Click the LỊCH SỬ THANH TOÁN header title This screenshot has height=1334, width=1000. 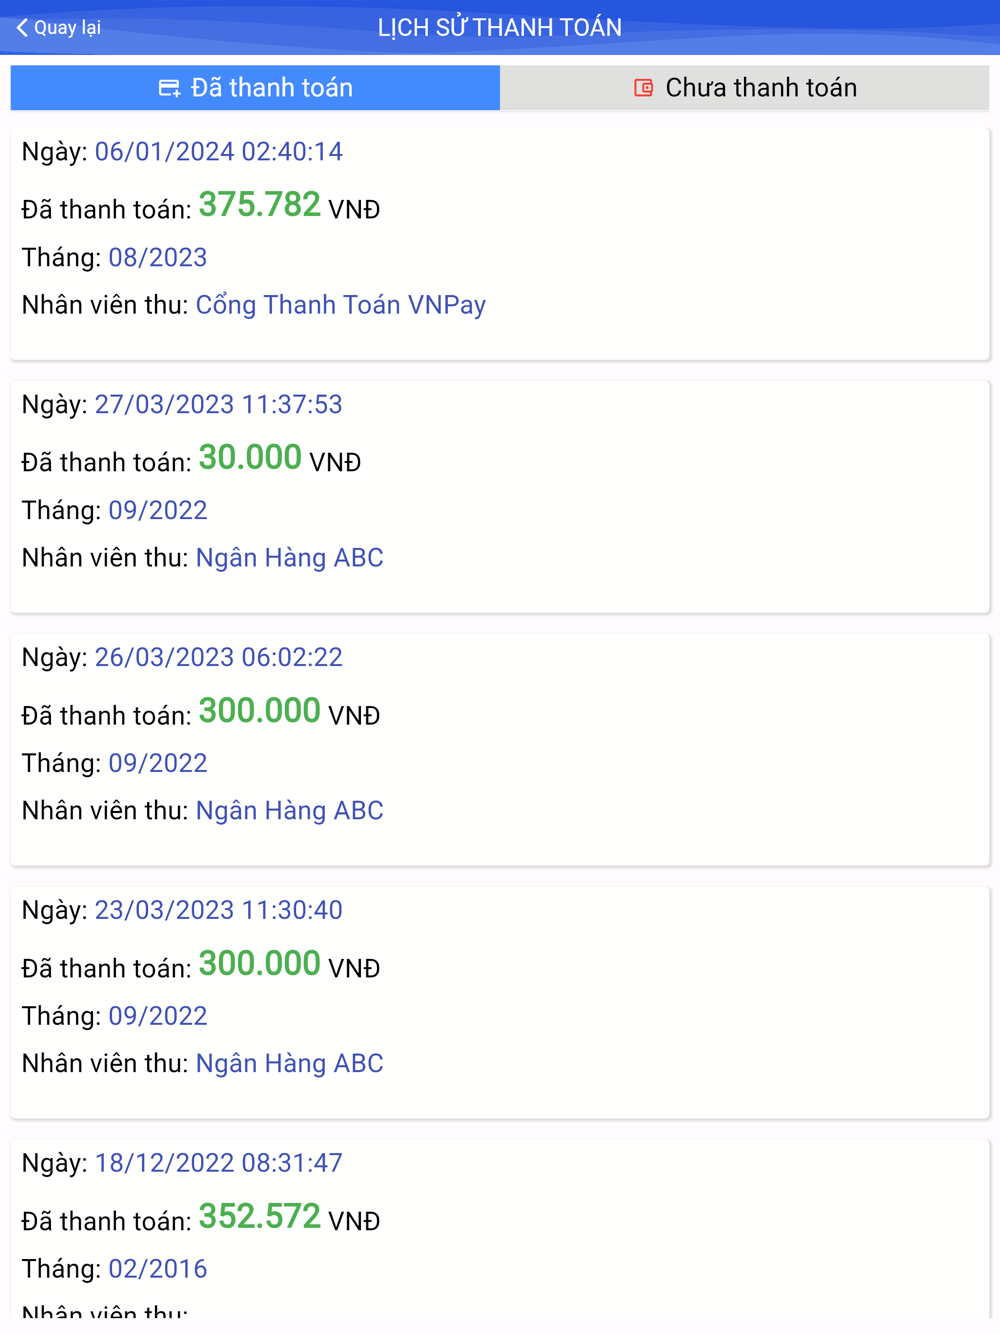tap(500, 28)
